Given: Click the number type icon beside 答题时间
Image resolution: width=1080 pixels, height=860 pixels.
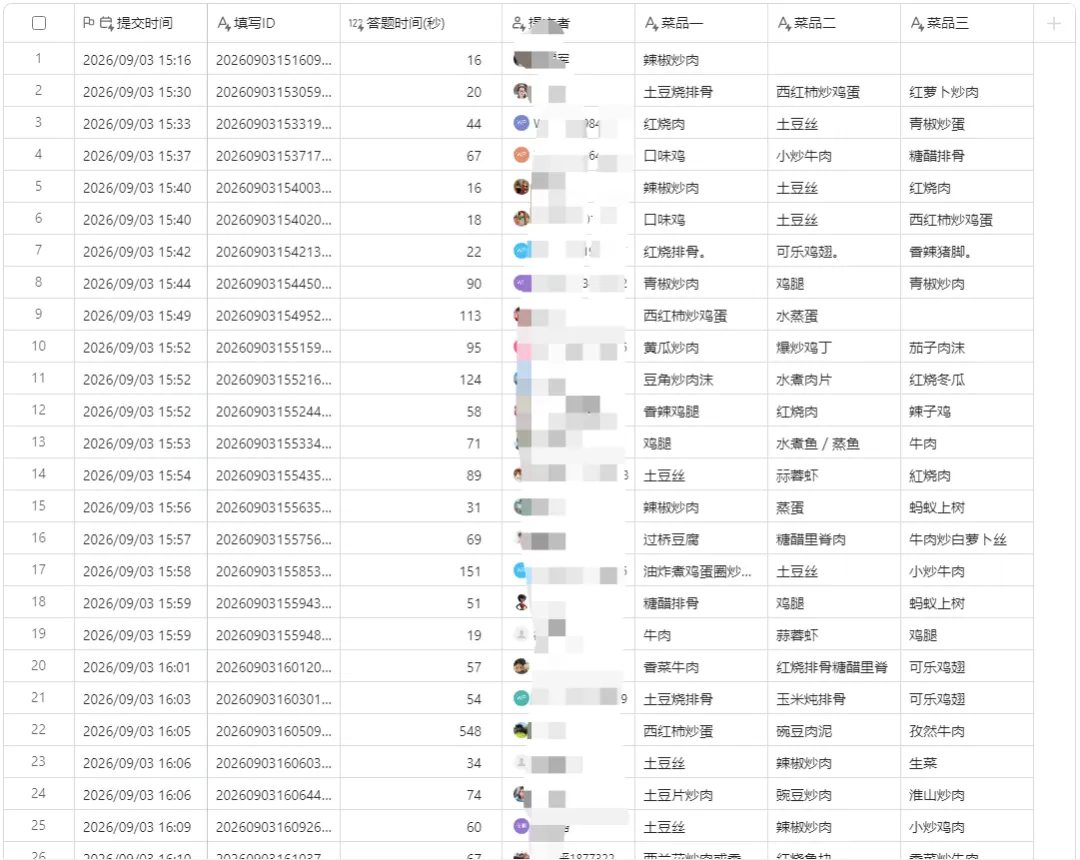Looking at the screenshot, I should click(355, 24).
